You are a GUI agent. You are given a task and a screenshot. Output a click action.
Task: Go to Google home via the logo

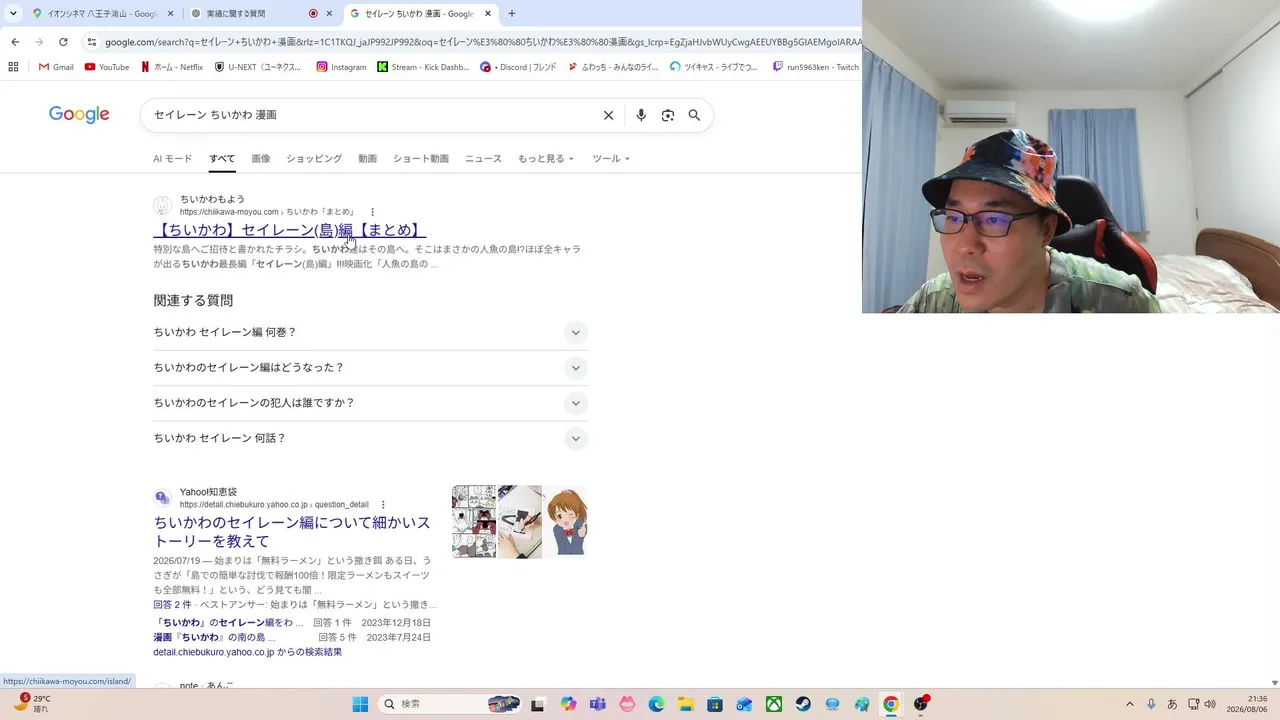tap(79, 115)
